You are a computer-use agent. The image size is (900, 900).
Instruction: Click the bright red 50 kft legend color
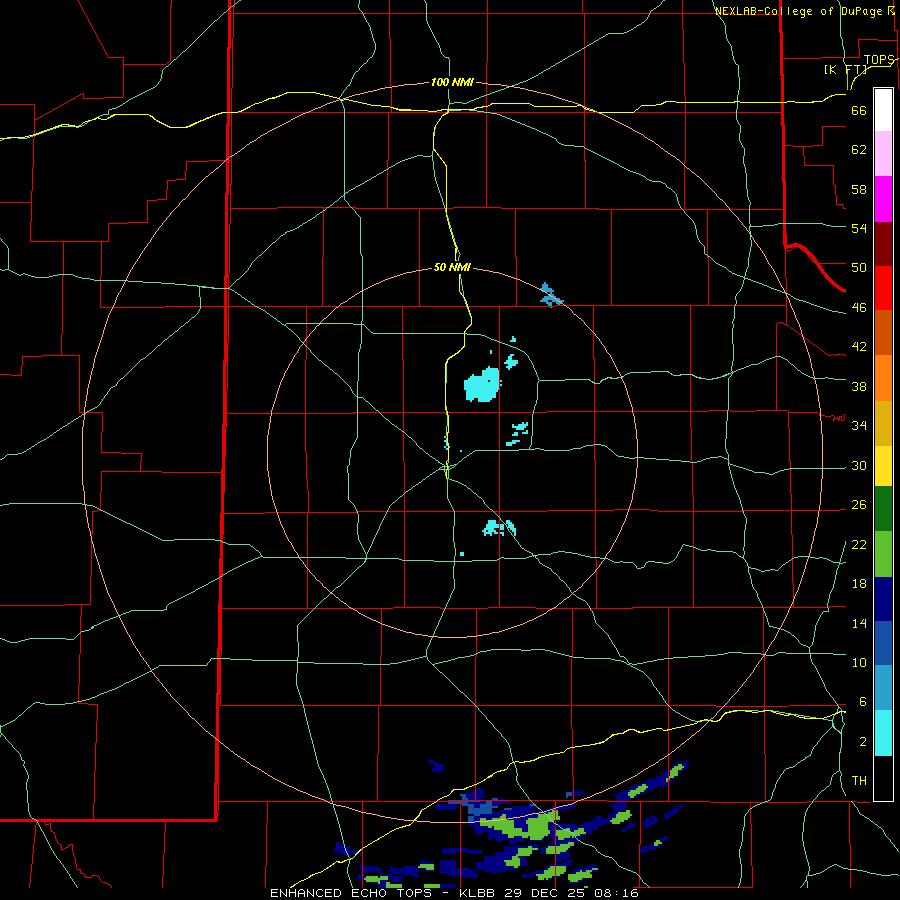(883, 288)
